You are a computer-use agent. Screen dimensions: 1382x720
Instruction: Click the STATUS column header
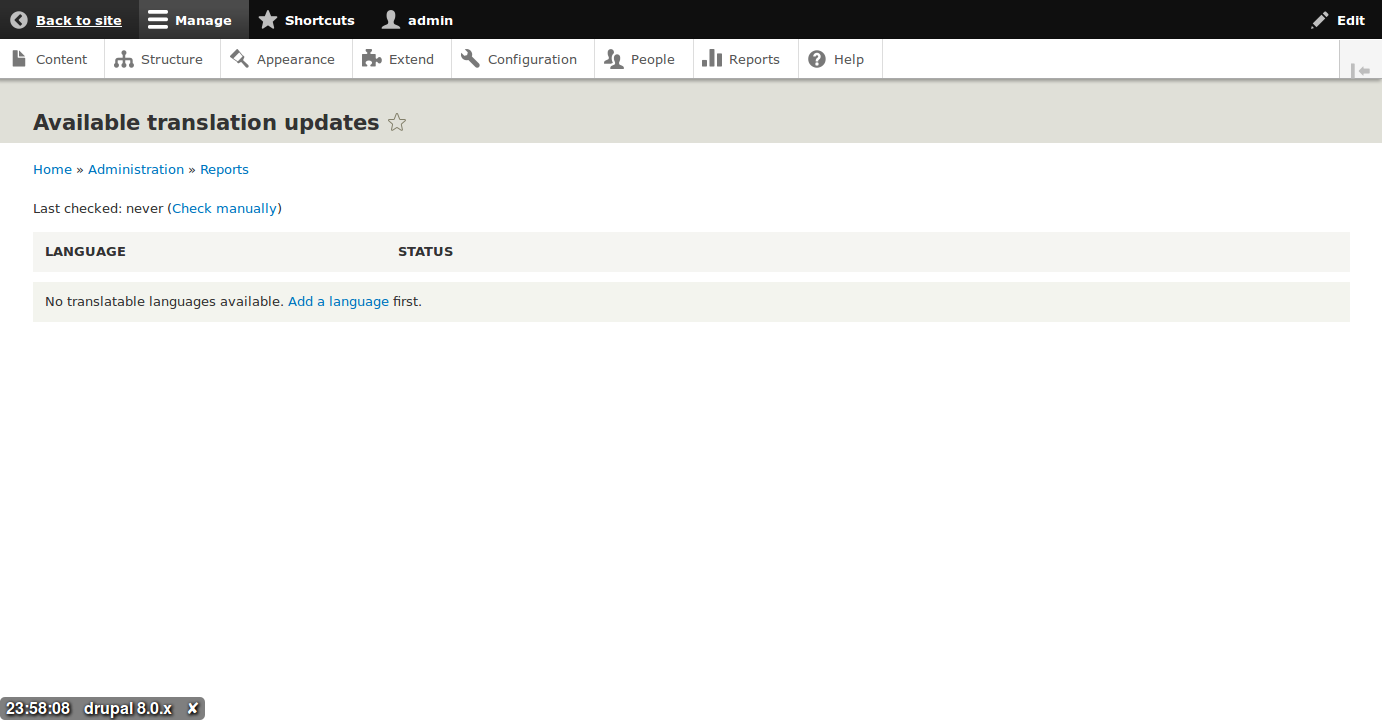[425, 251]
